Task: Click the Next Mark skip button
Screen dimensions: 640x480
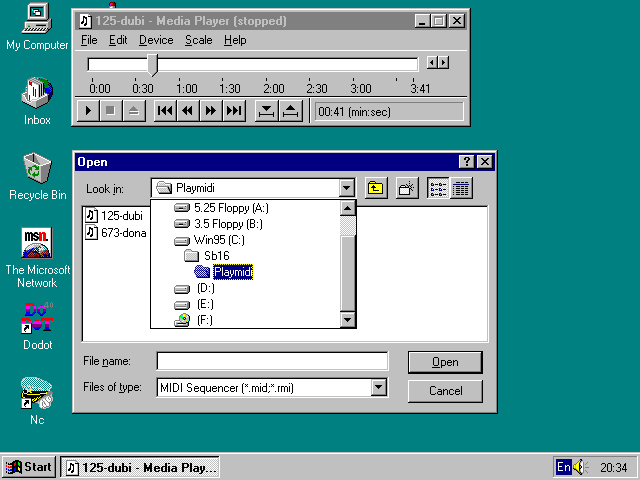Action: click(x=234, y=111)
